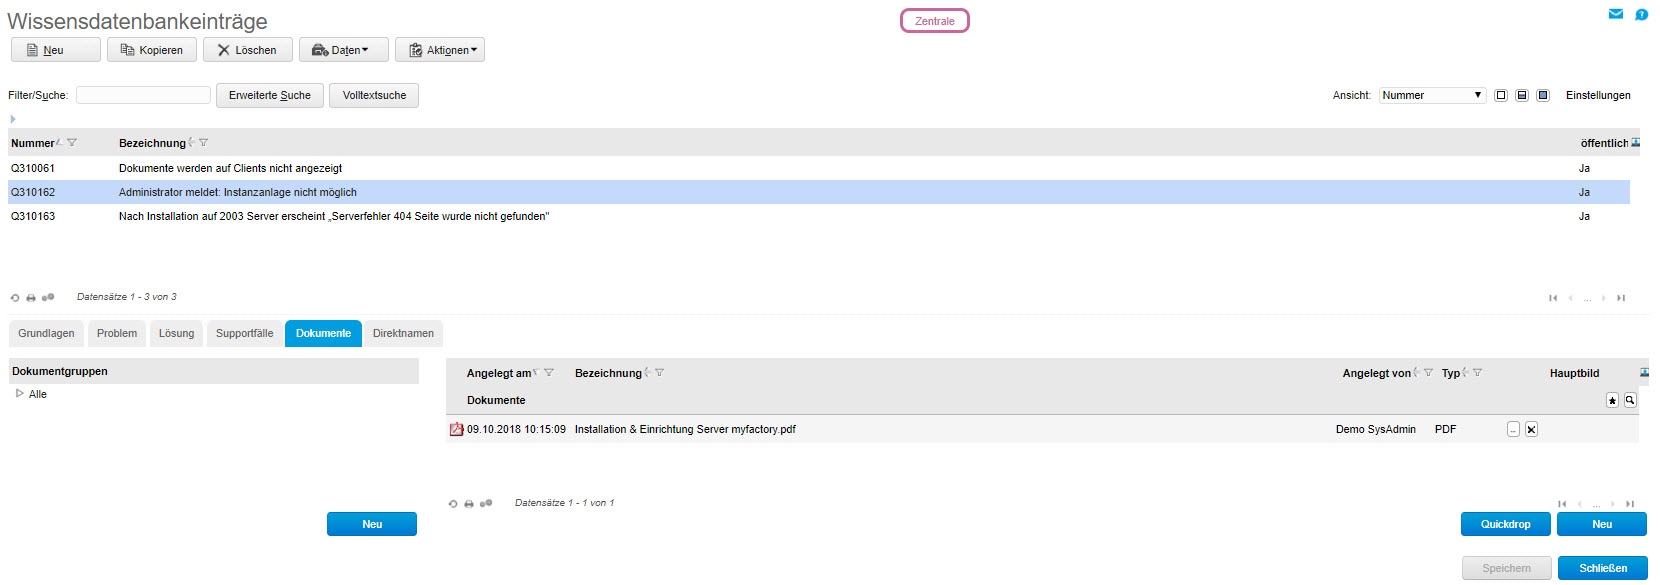Open the Problem tab
Viewport: 1660px width, 585px height.
[x=117, y=334]
